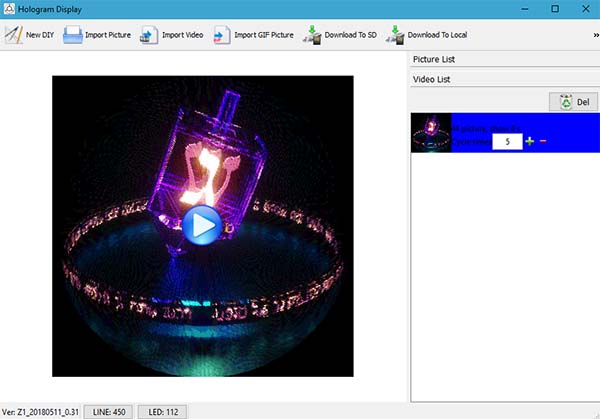This screenshot has width=600, height=419.
Task: Delete the selected video with Del
Action: click(573, 102)
